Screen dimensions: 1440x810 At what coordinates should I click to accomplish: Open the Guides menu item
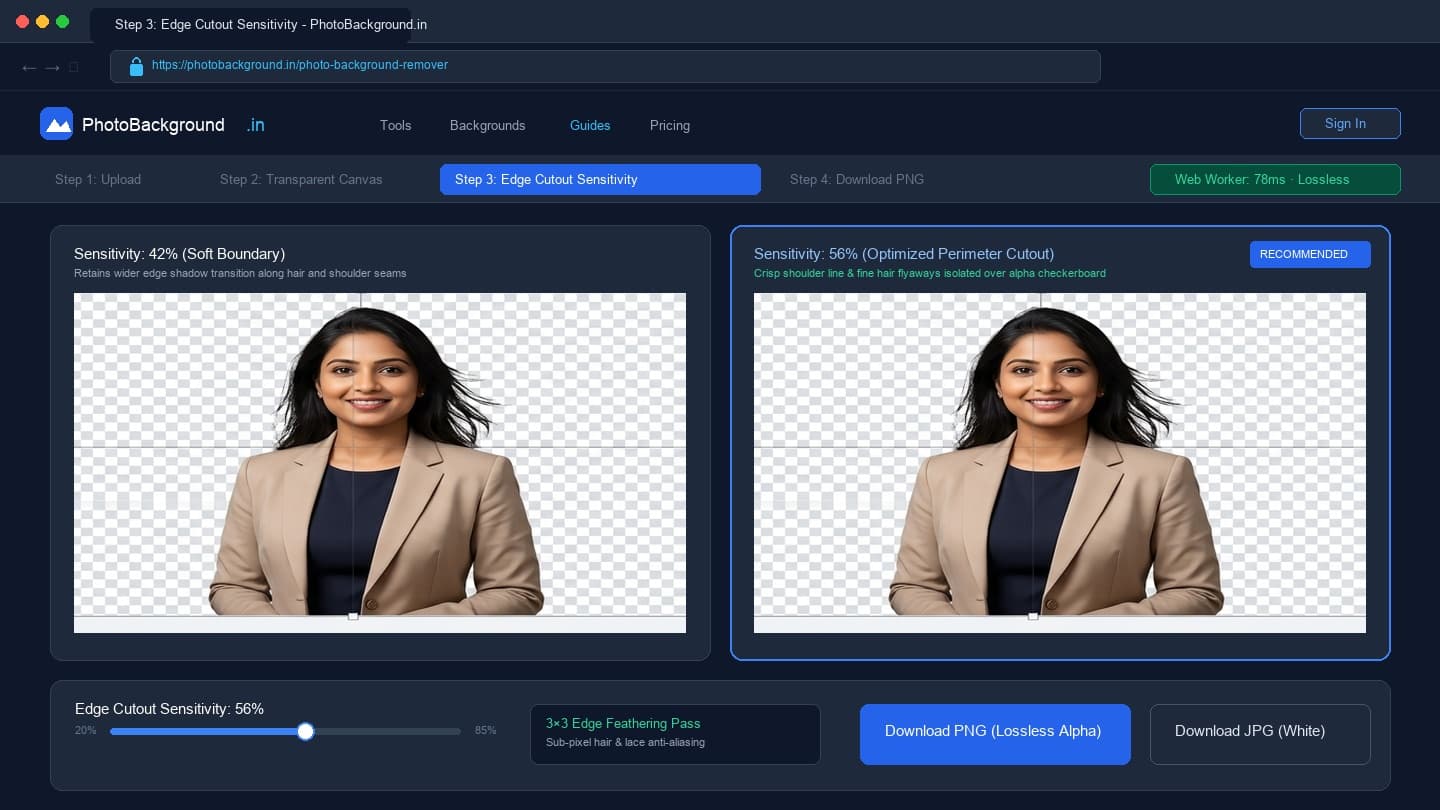pyautogui.click(x=590, y=125)
